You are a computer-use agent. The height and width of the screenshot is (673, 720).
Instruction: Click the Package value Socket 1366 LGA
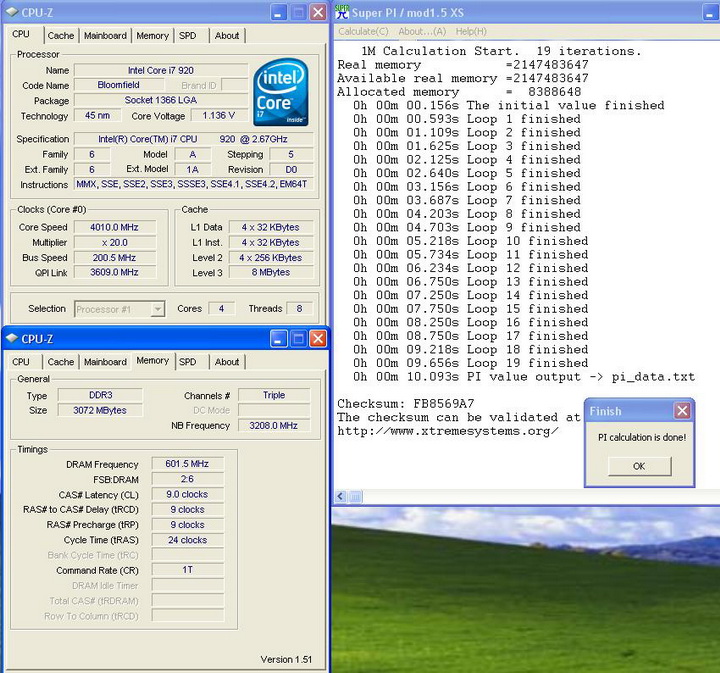point(161,100)
